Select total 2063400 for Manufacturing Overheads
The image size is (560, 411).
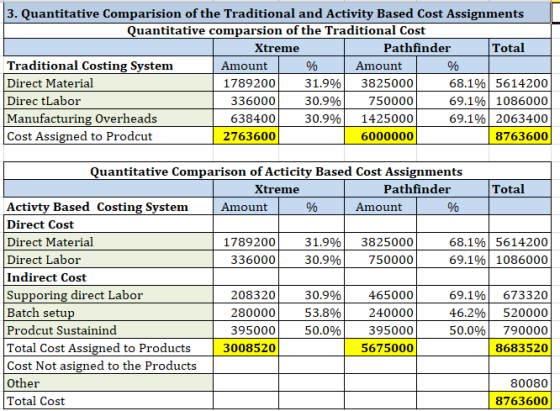tap(520, 118)
